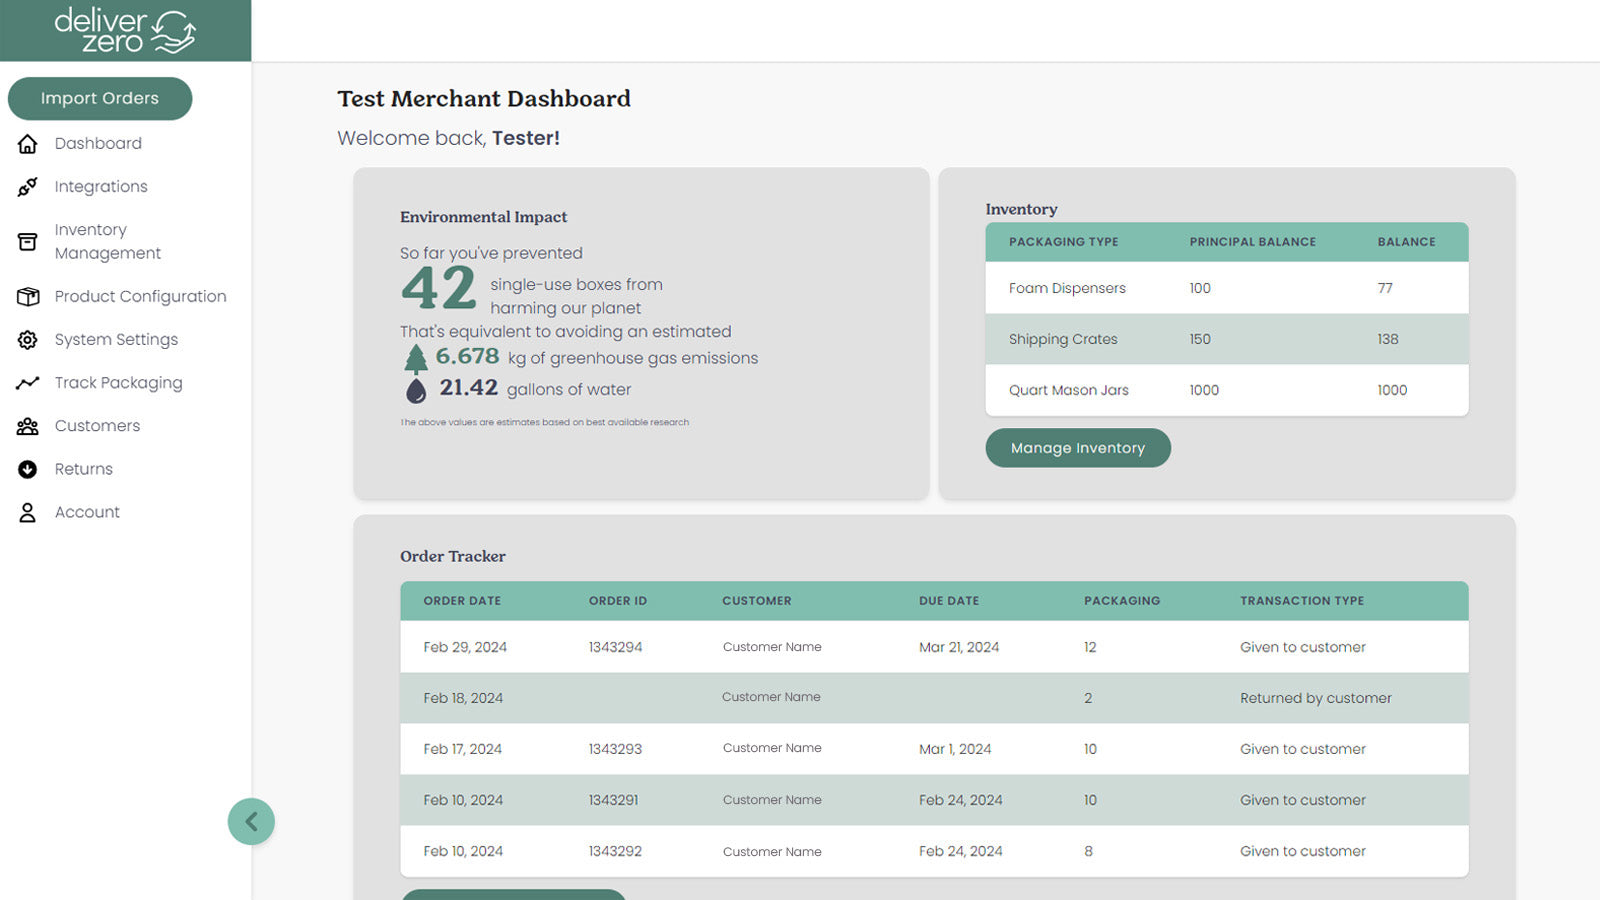
Task: Click the Product Configuration package icon
Action: [x=28, y=297]
